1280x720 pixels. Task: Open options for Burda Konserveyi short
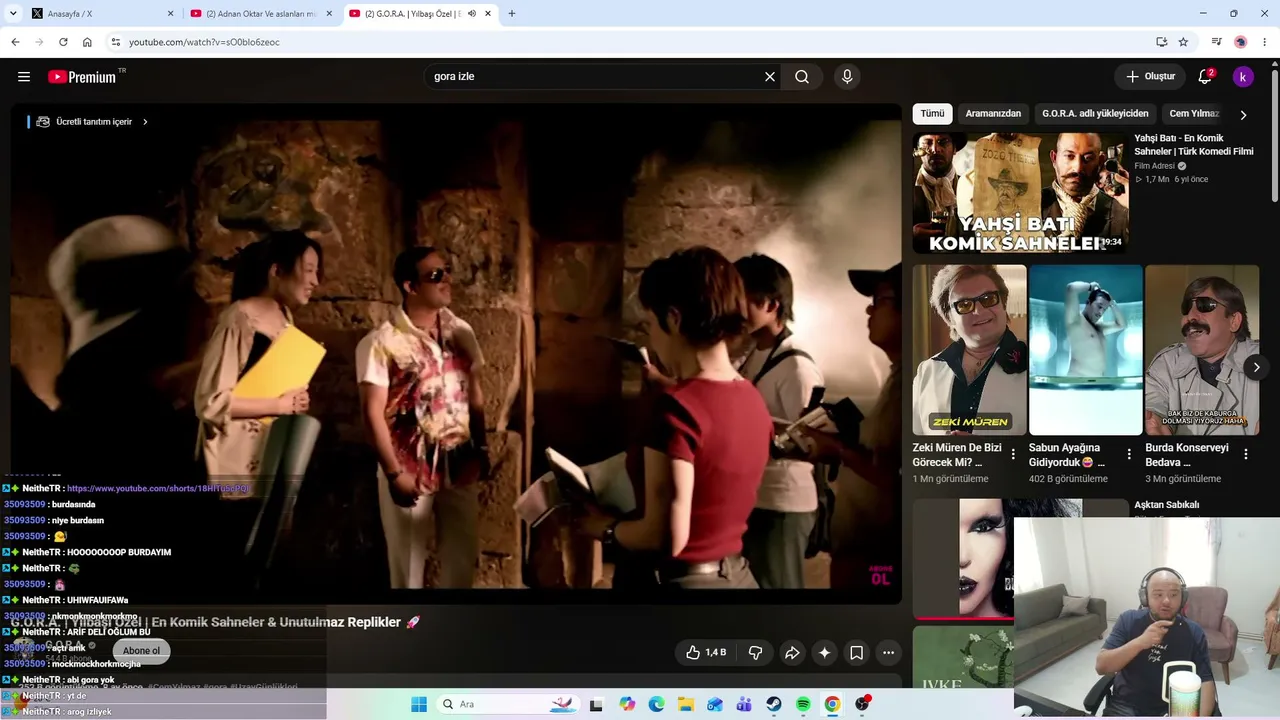pos(1246,454)
